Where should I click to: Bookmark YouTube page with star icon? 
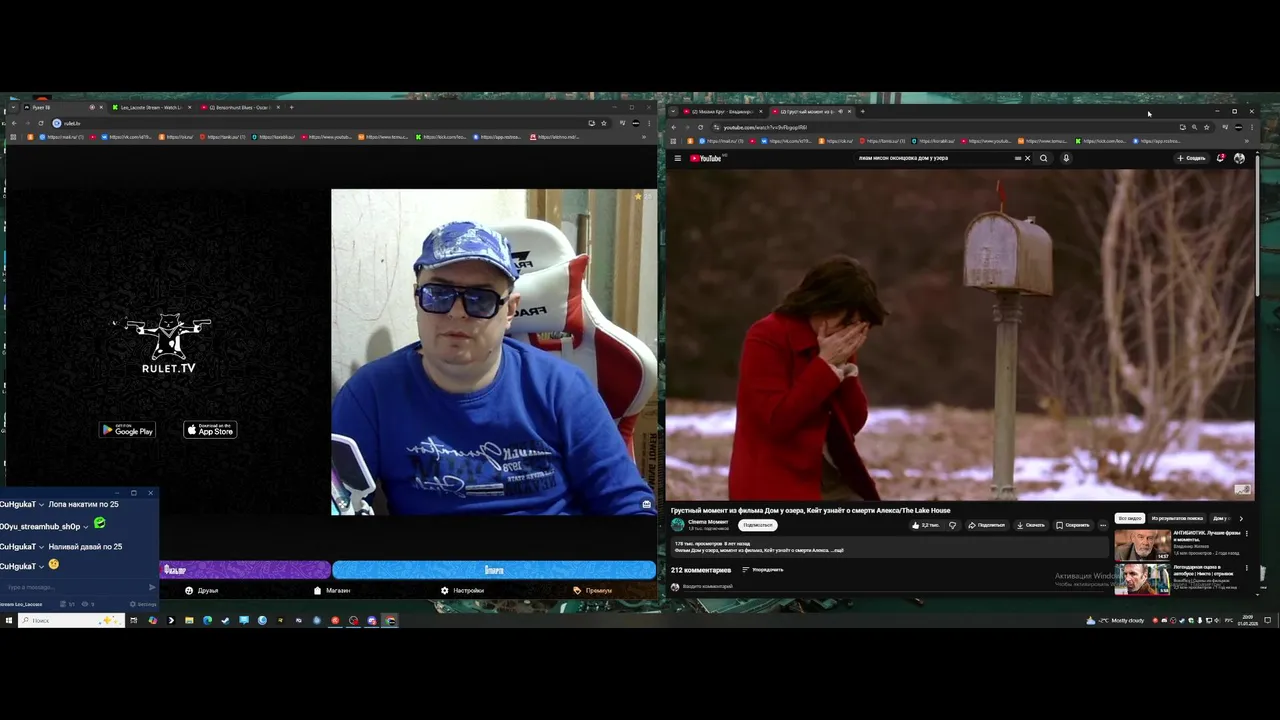tap(1206, 127)
